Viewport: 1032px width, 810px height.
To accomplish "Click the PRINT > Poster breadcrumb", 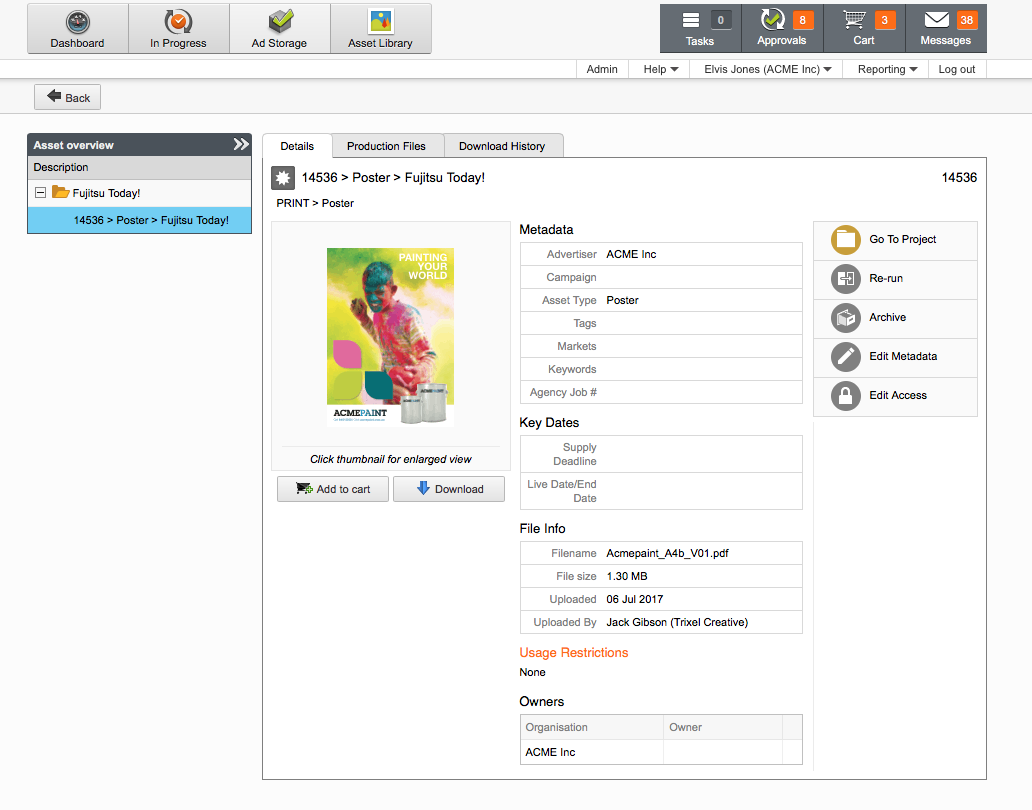I will tap(315, 203).
